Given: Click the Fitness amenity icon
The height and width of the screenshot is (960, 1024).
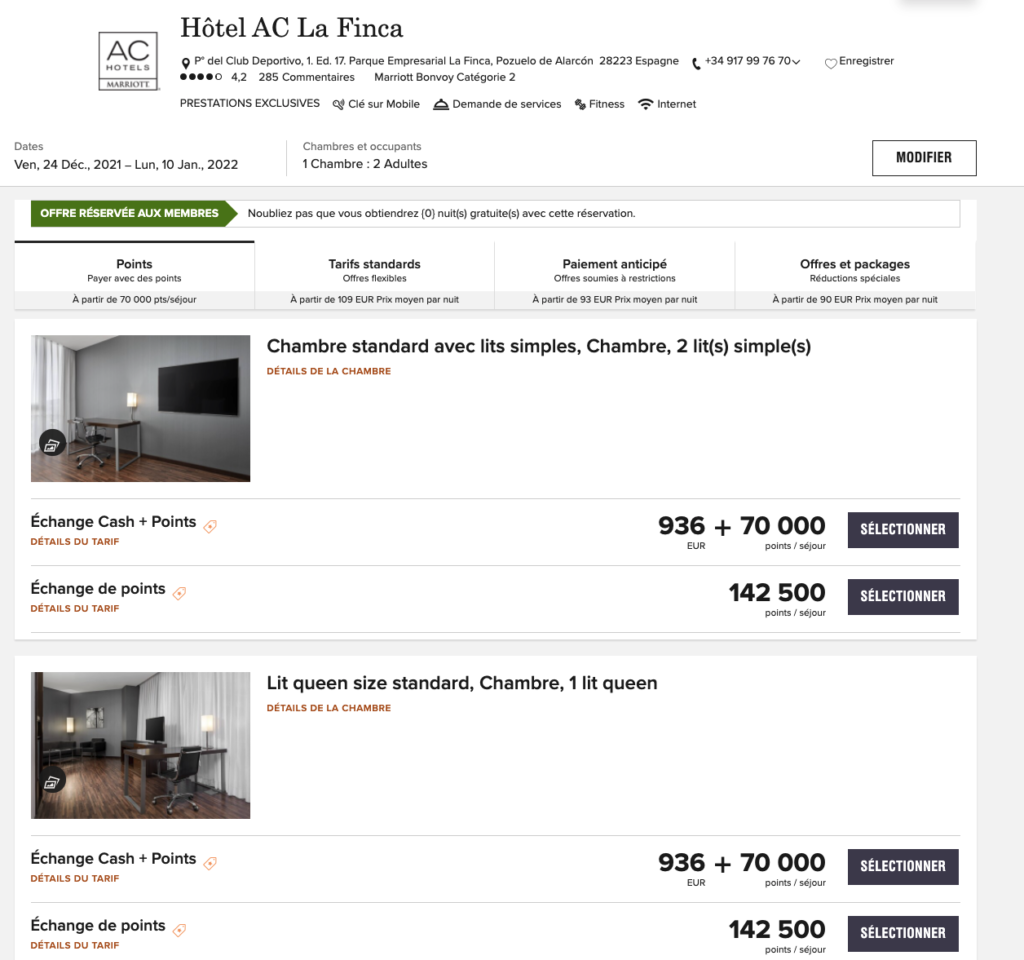Looking at the screenshot, I should pos(580,105).
